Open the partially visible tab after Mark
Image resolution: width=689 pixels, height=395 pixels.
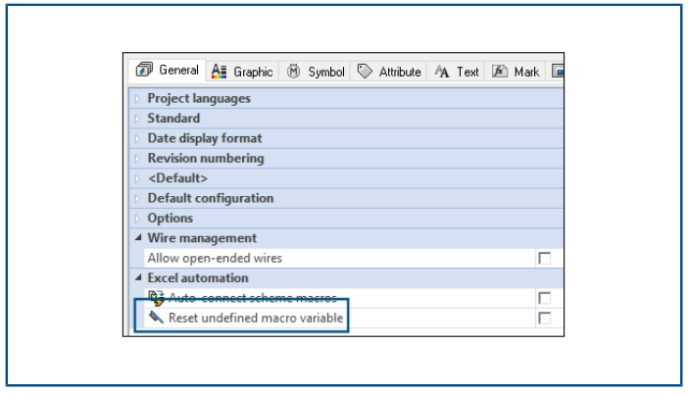(x=557, y=71)
